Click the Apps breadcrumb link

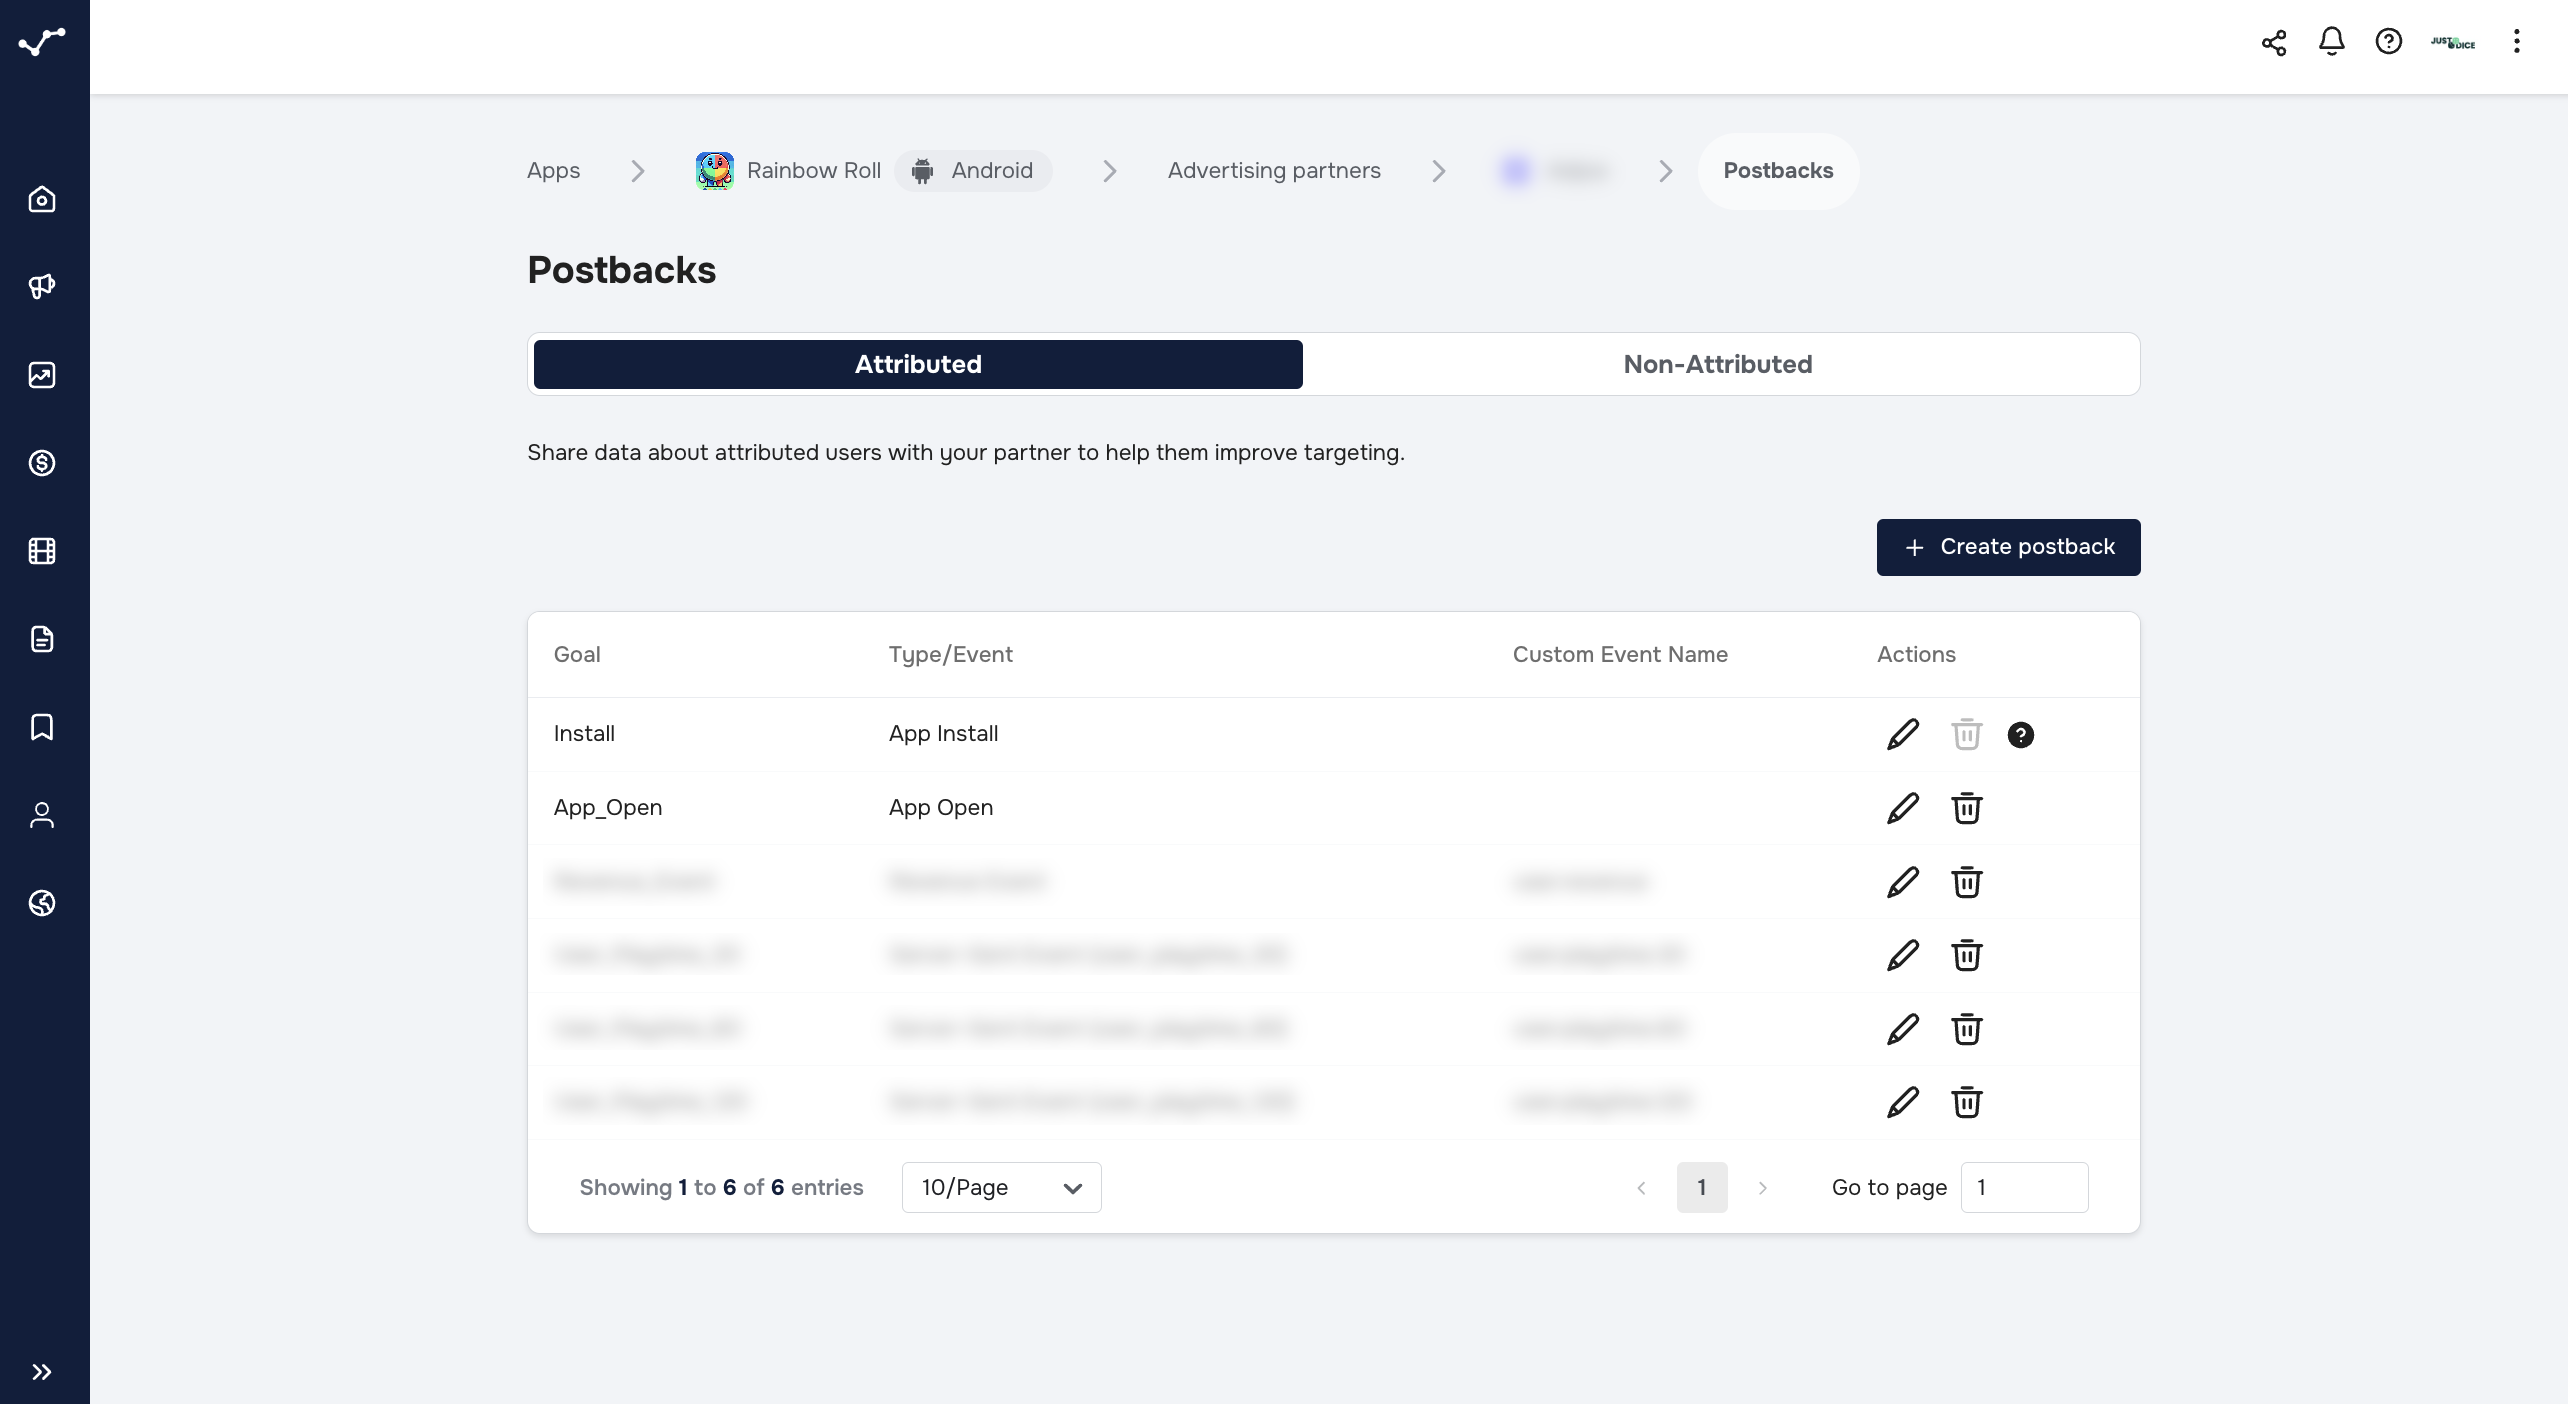point(553,169)
